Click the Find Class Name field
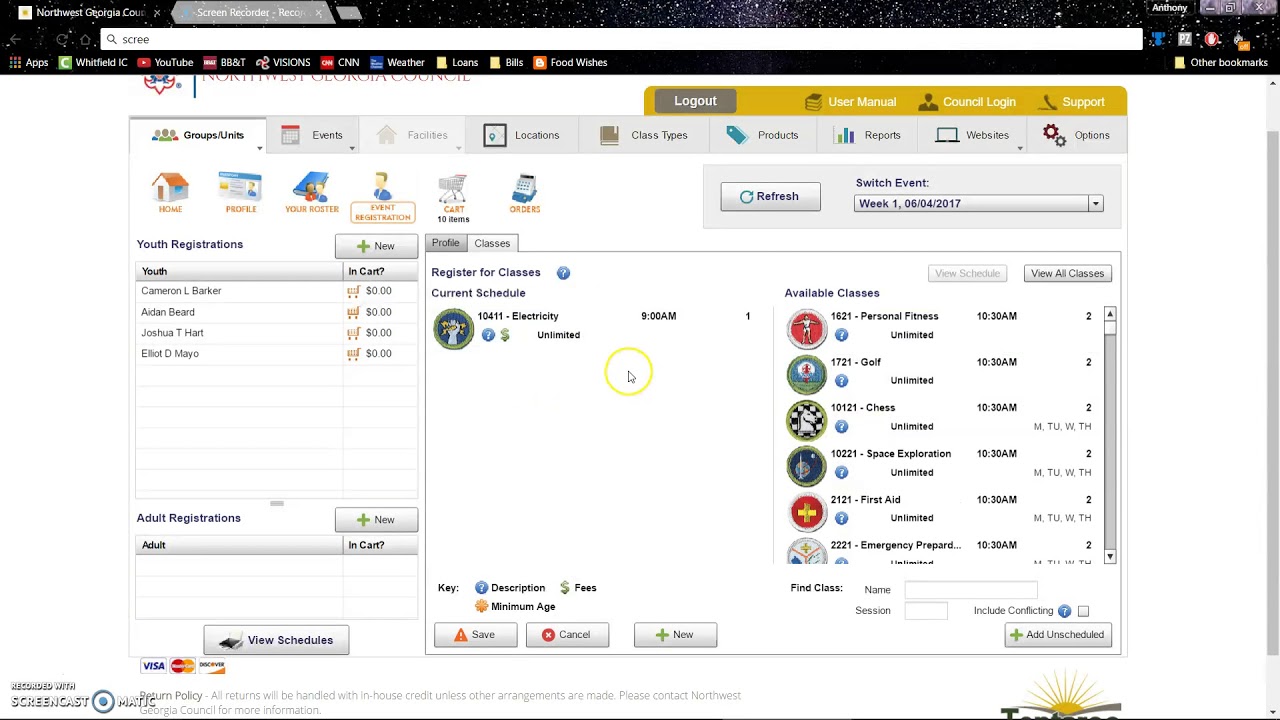Image resolution: width=1280 pixels, height=720 pixels. 970,590
